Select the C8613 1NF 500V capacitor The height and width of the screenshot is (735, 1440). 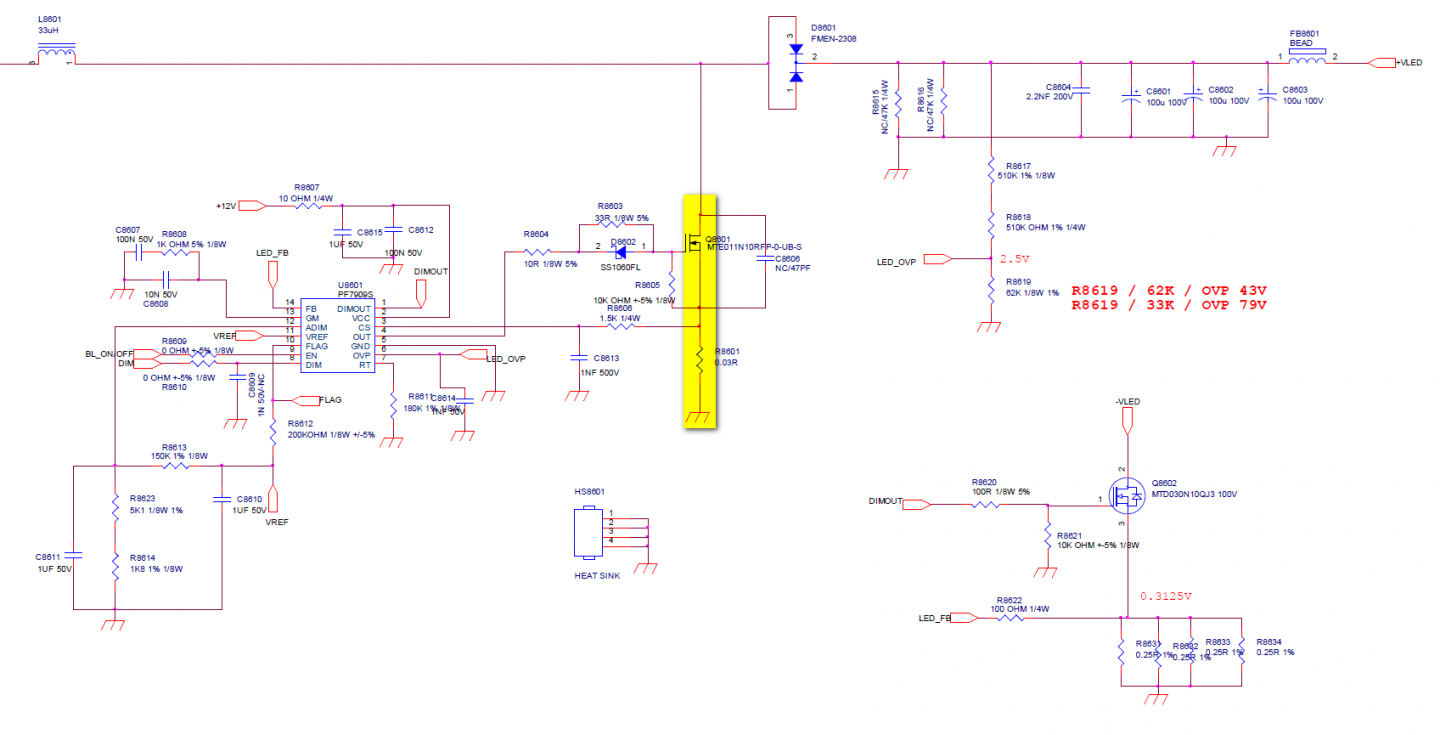(577, 357)
